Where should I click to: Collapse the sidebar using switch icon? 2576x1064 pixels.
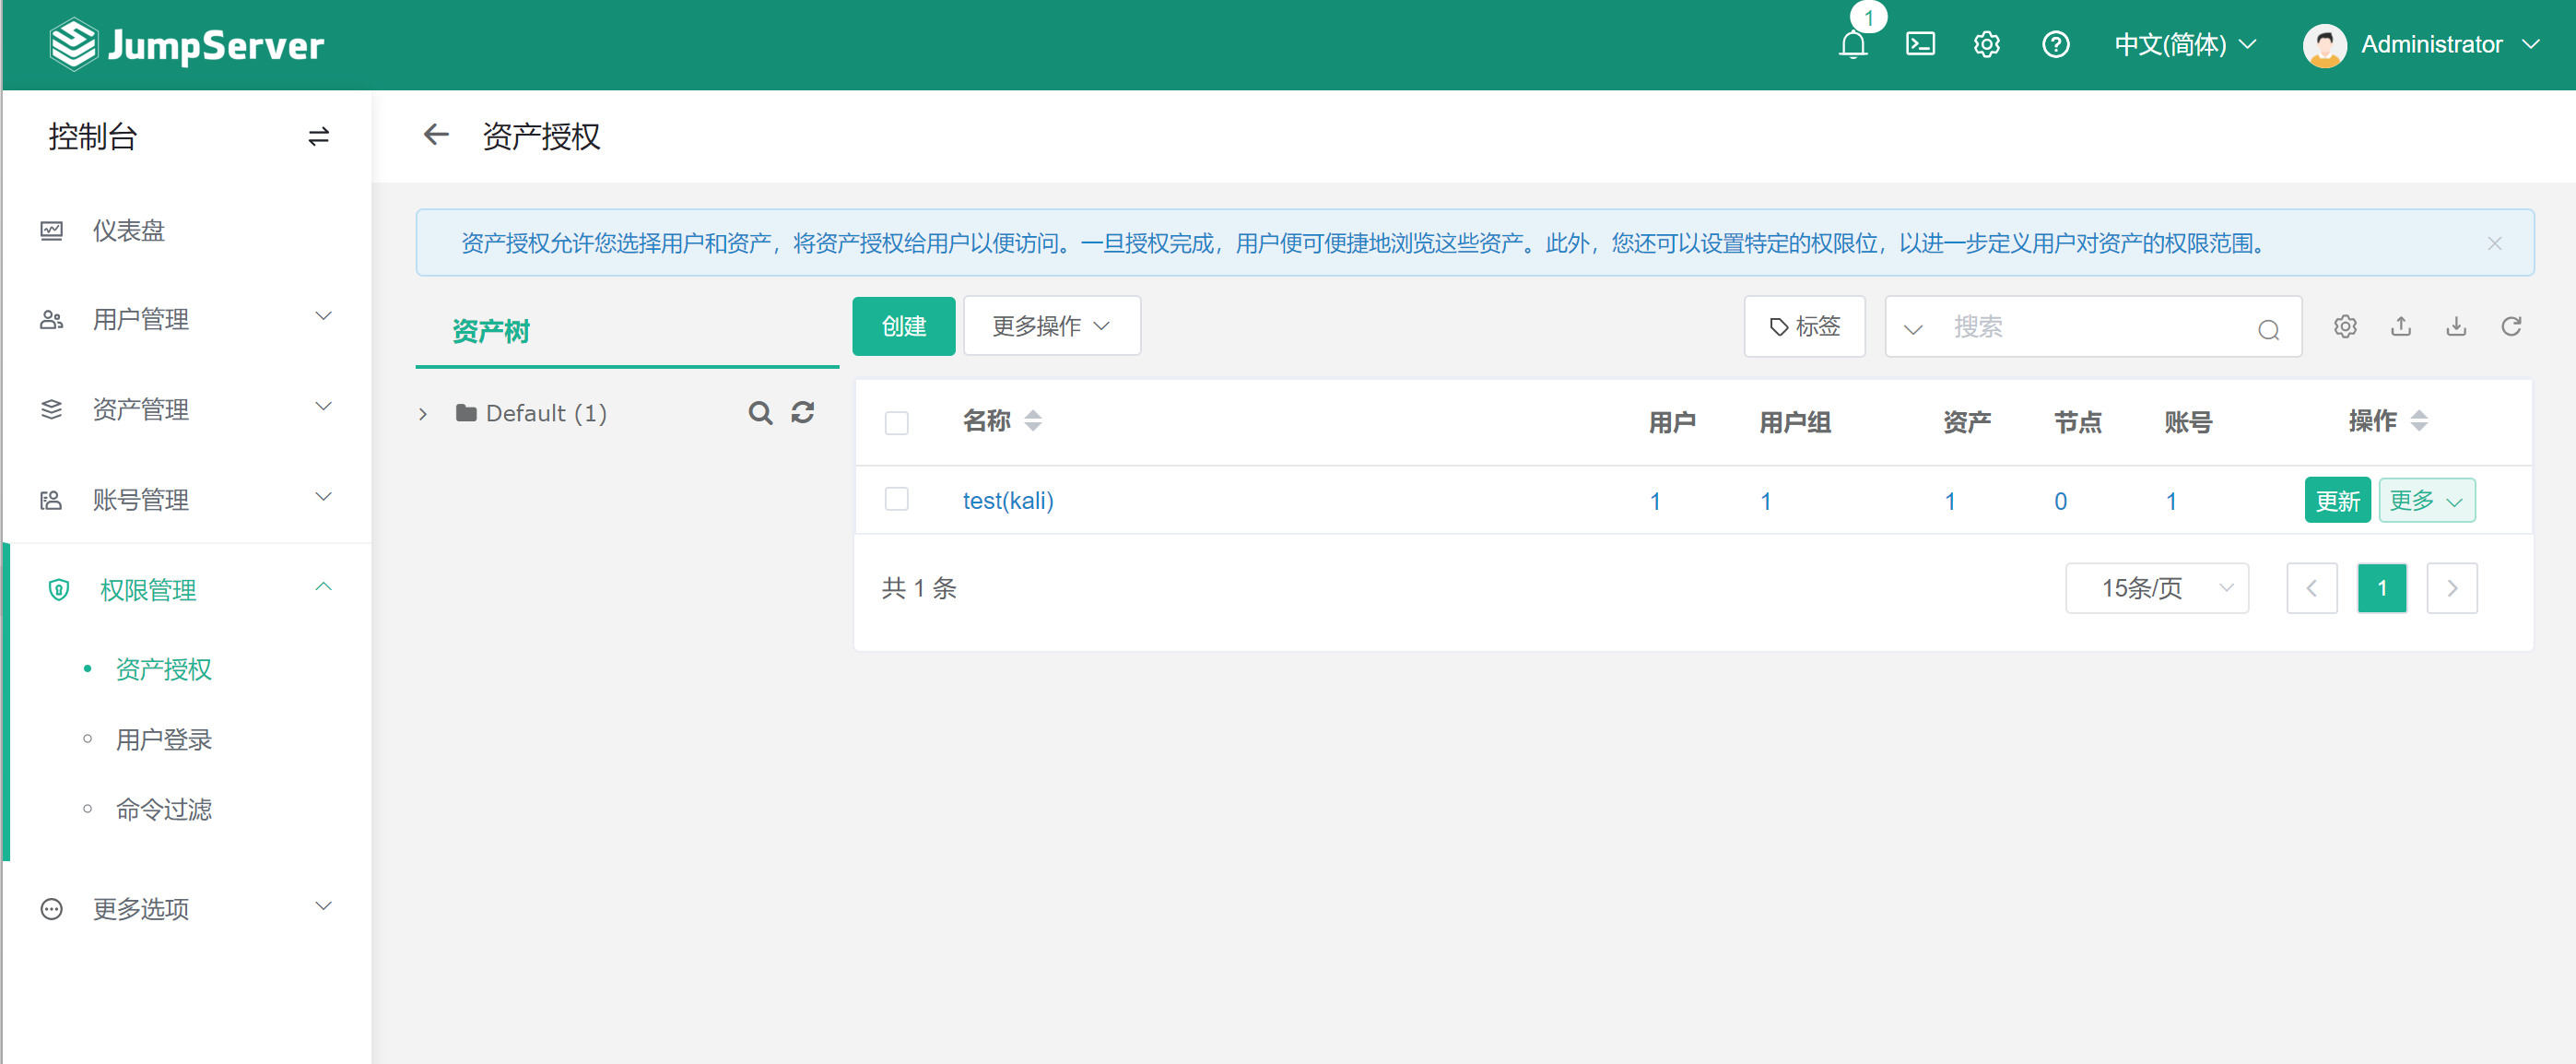pos(318,136)
